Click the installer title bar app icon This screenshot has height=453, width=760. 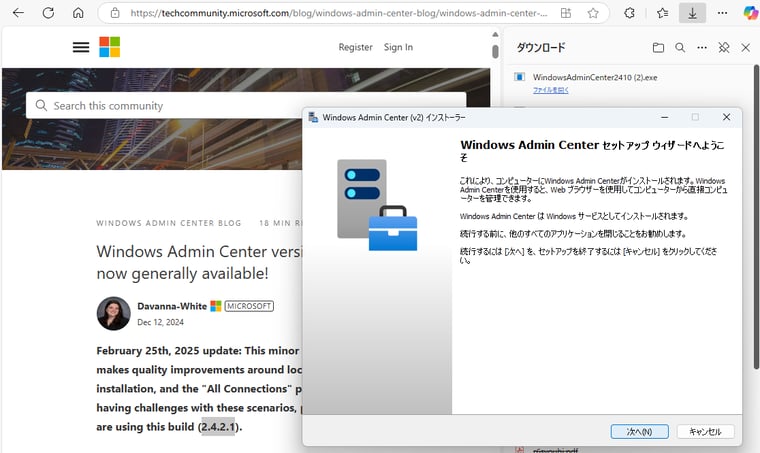pyautogui.click(x=314, y=117)
